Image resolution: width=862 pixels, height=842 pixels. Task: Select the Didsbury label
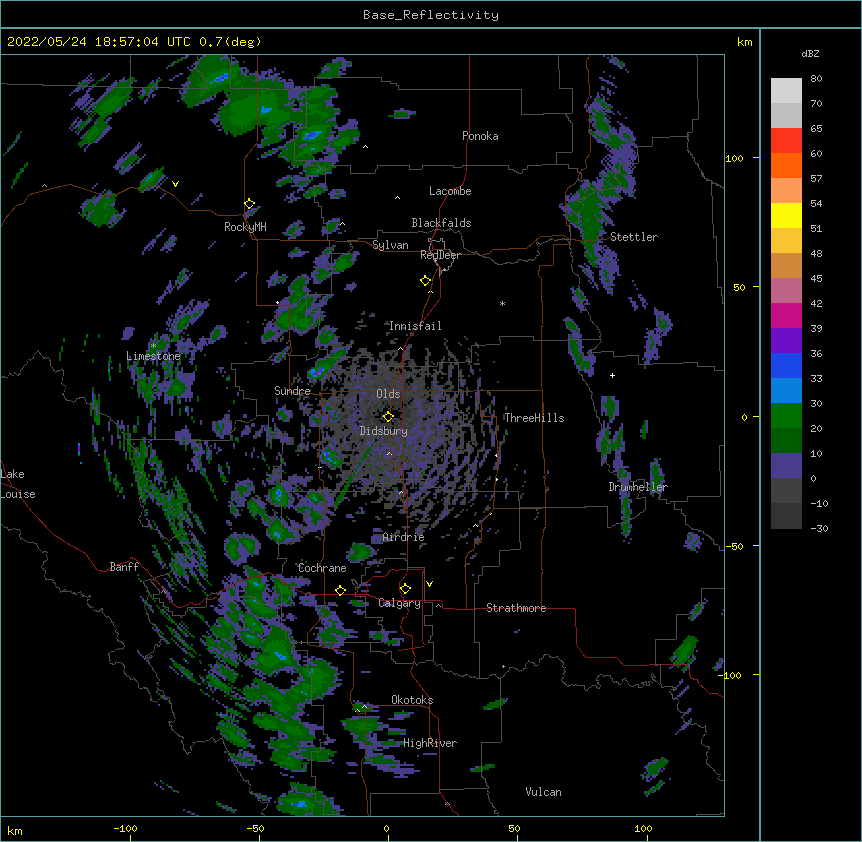(384, 431)
